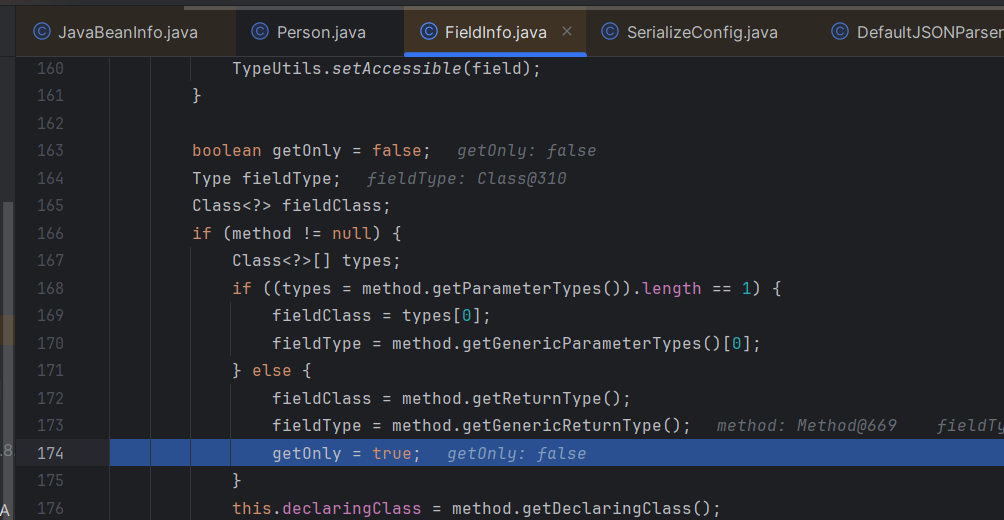
Task: Click gutter line number 166
Action: (49, 233)
